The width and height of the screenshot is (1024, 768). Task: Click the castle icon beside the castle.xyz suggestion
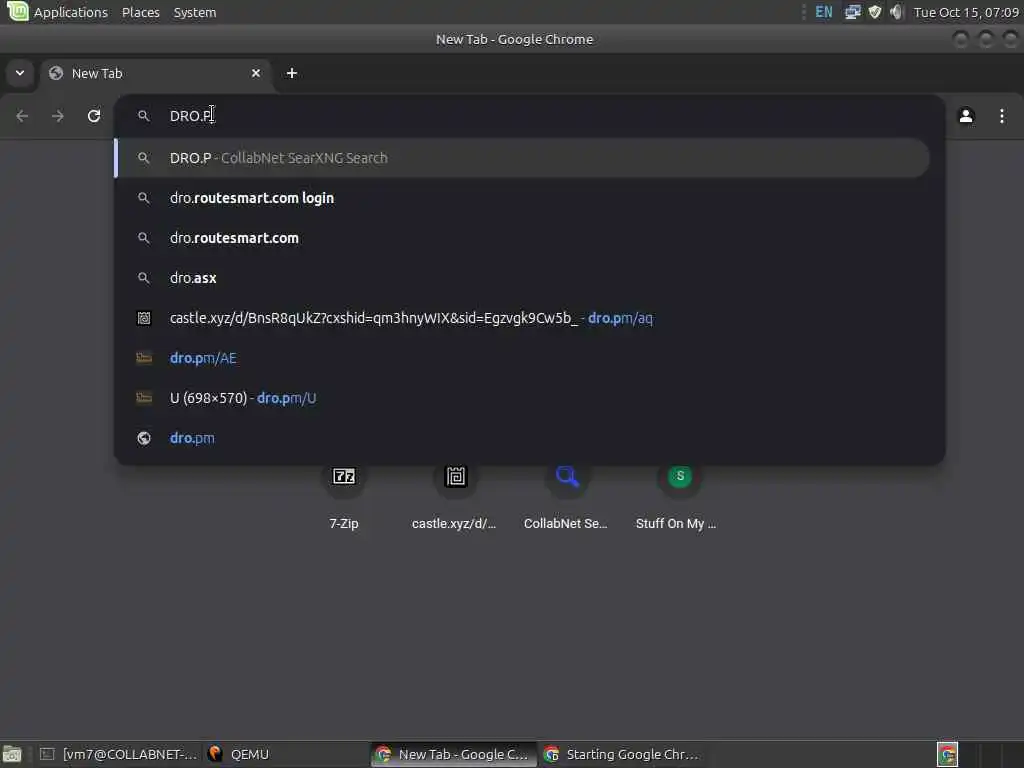click(x=144, y=318)
